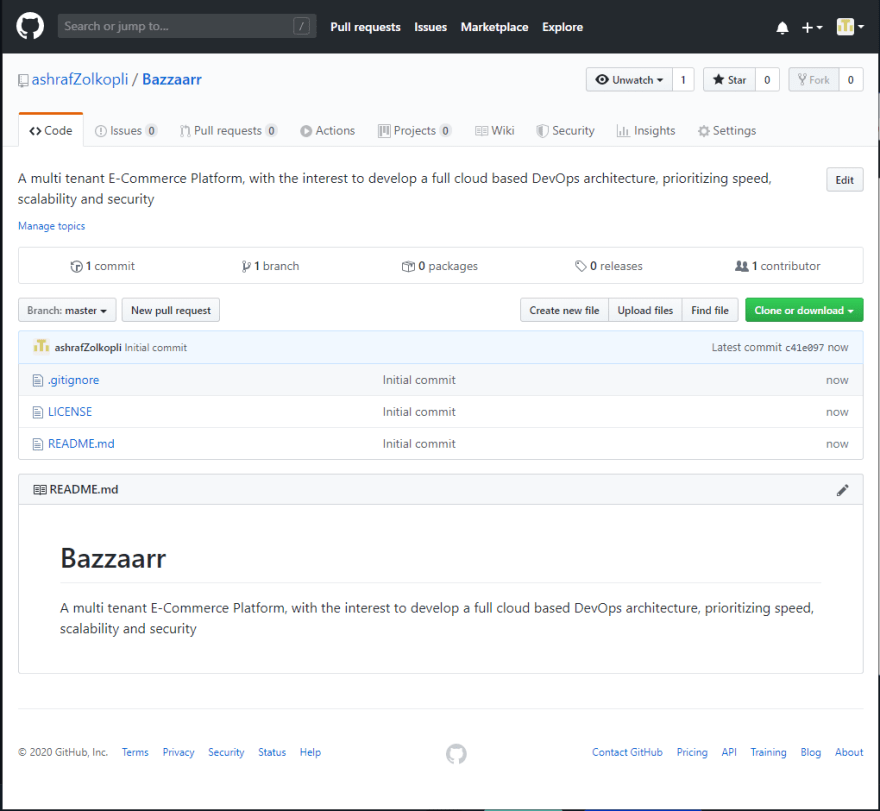Click Find file button
The height and width of the screenshot is (811, 880).
tap(710, 310)
